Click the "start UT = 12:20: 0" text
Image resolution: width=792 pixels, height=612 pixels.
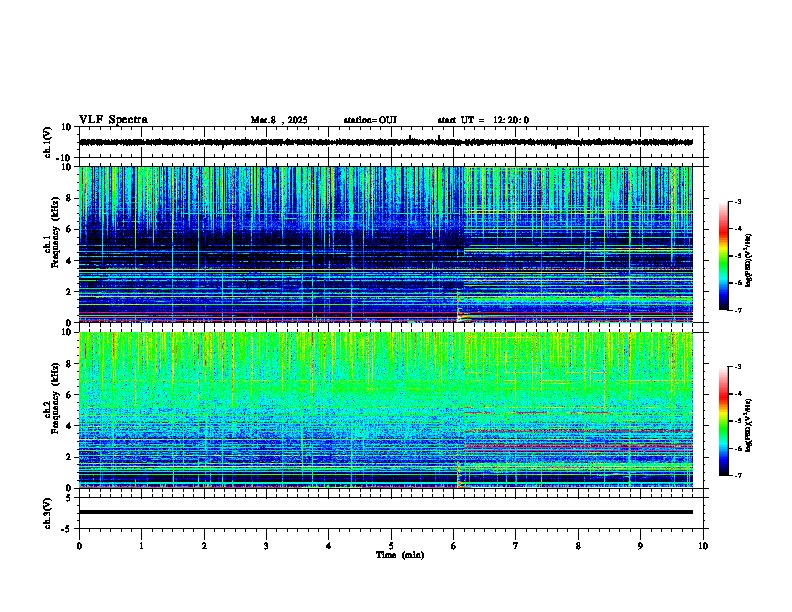click(483, 120)
